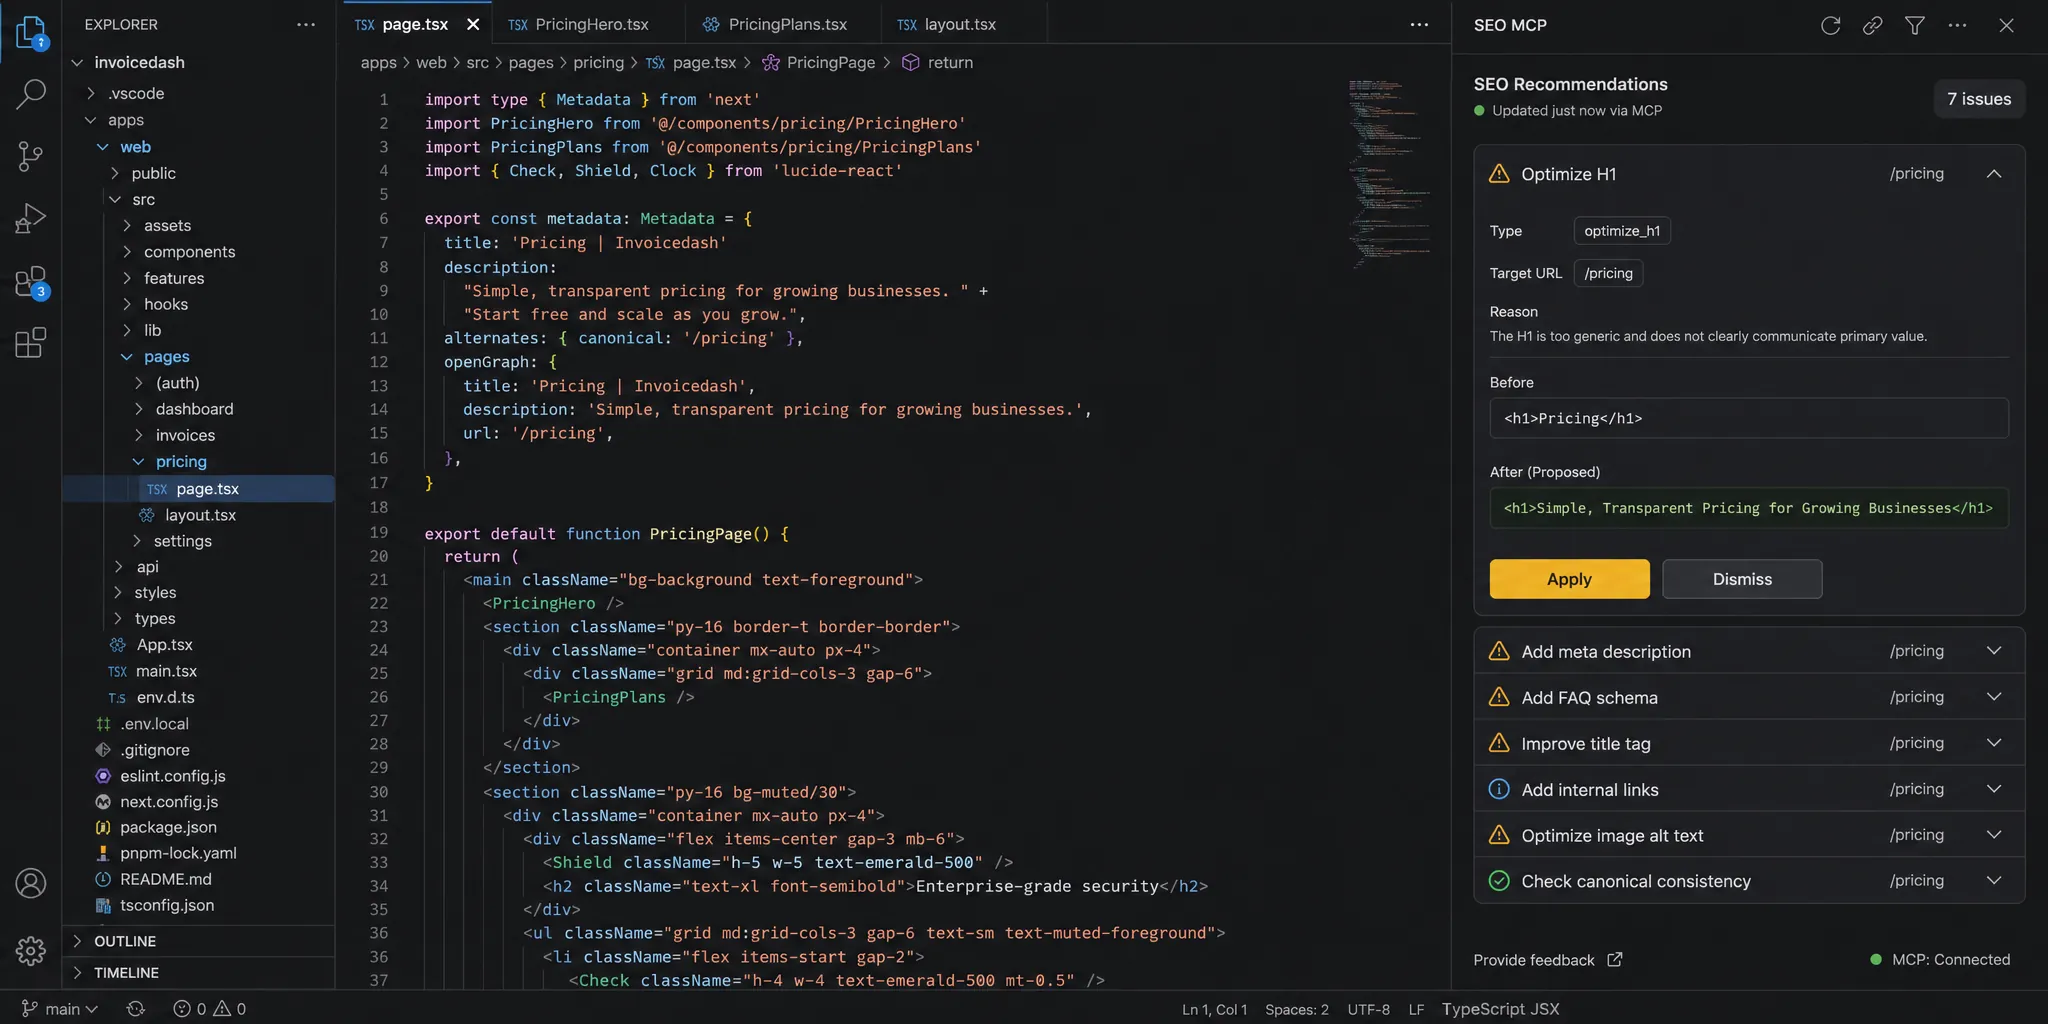Close the SEO MCP panel

(2006, 25)
